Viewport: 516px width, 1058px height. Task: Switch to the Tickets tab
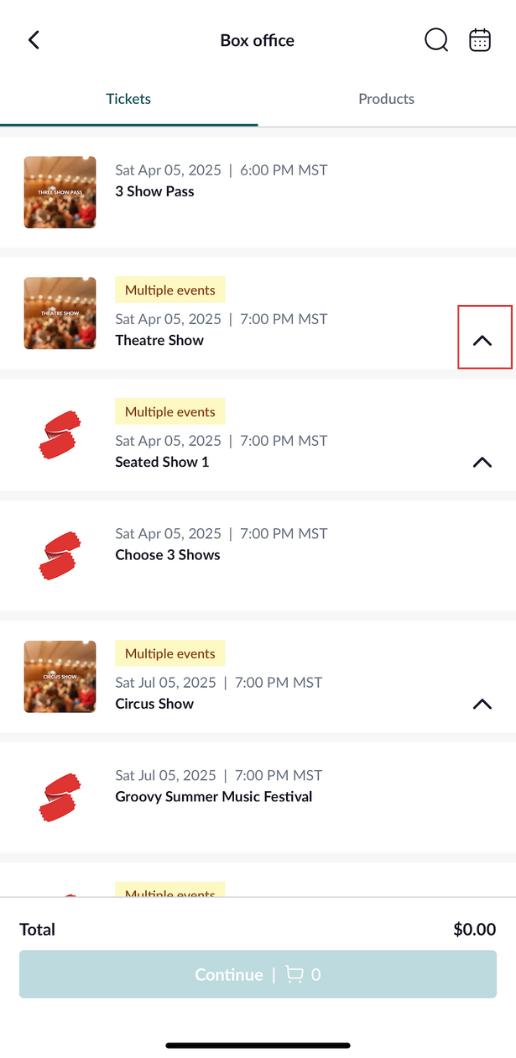(129, 99)
